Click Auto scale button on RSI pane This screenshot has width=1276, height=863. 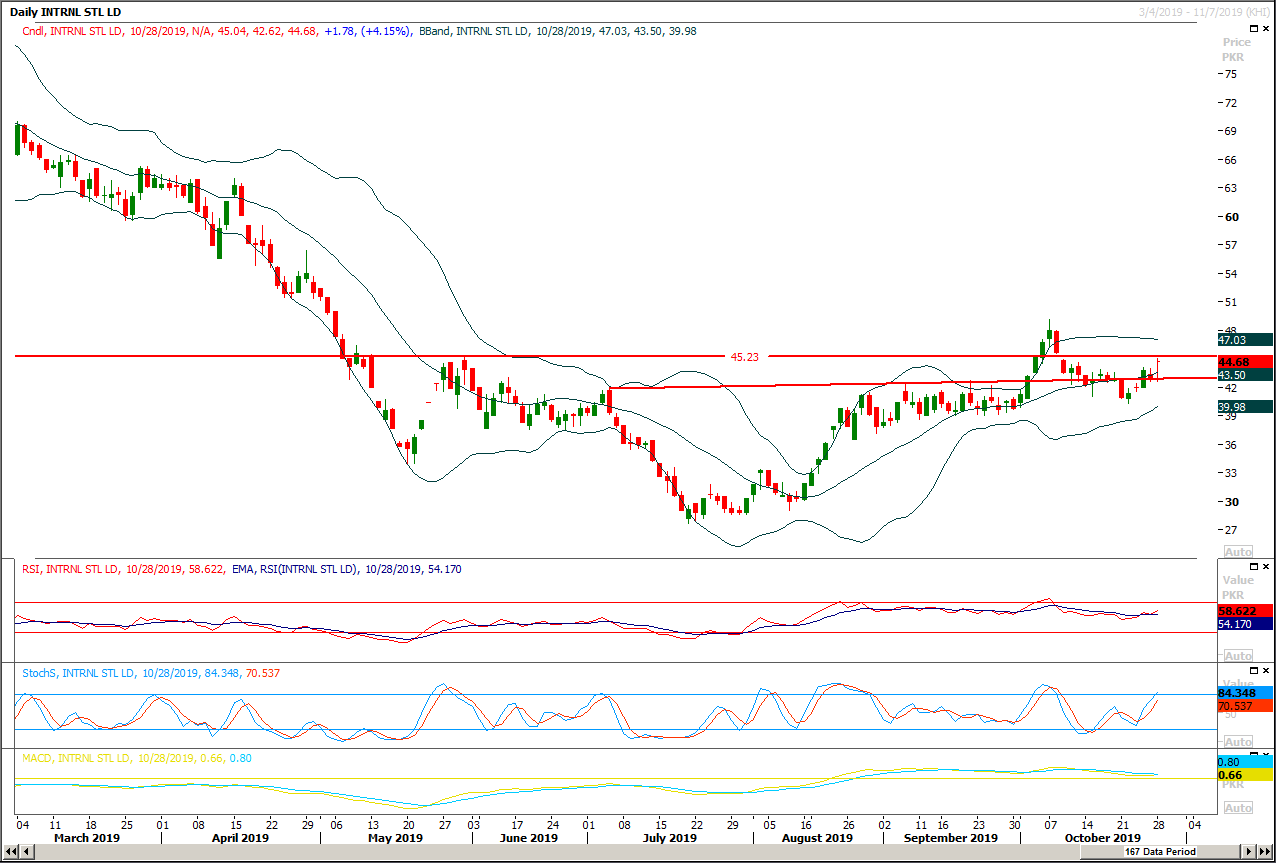click(1238, 655)
